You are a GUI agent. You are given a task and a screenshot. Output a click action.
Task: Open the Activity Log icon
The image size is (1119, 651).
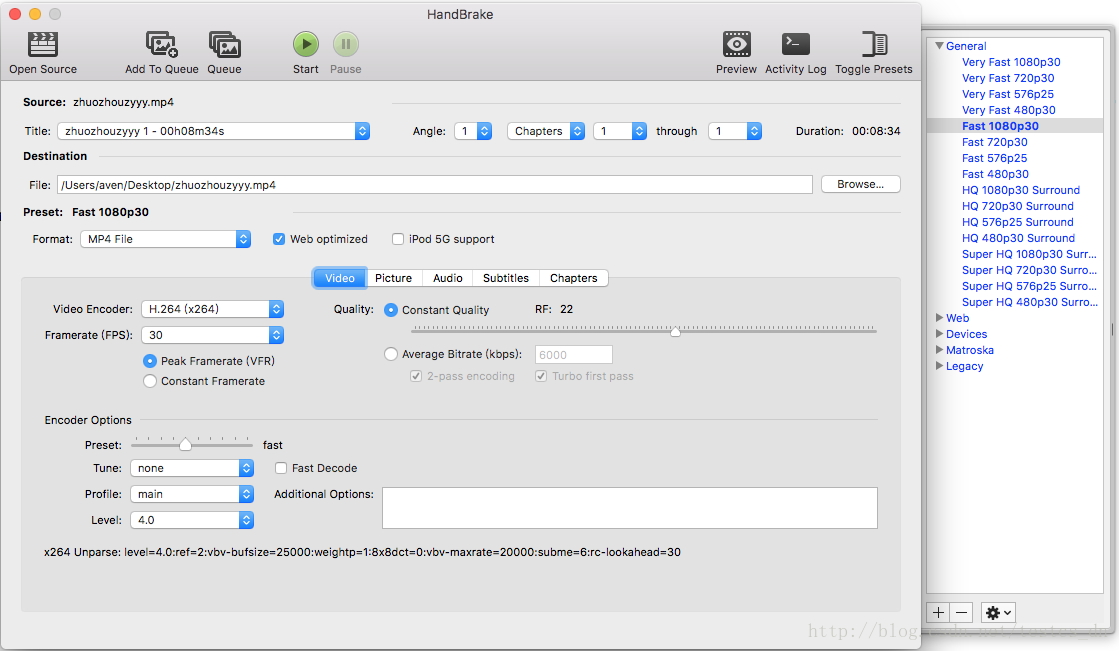pos(796,44)
